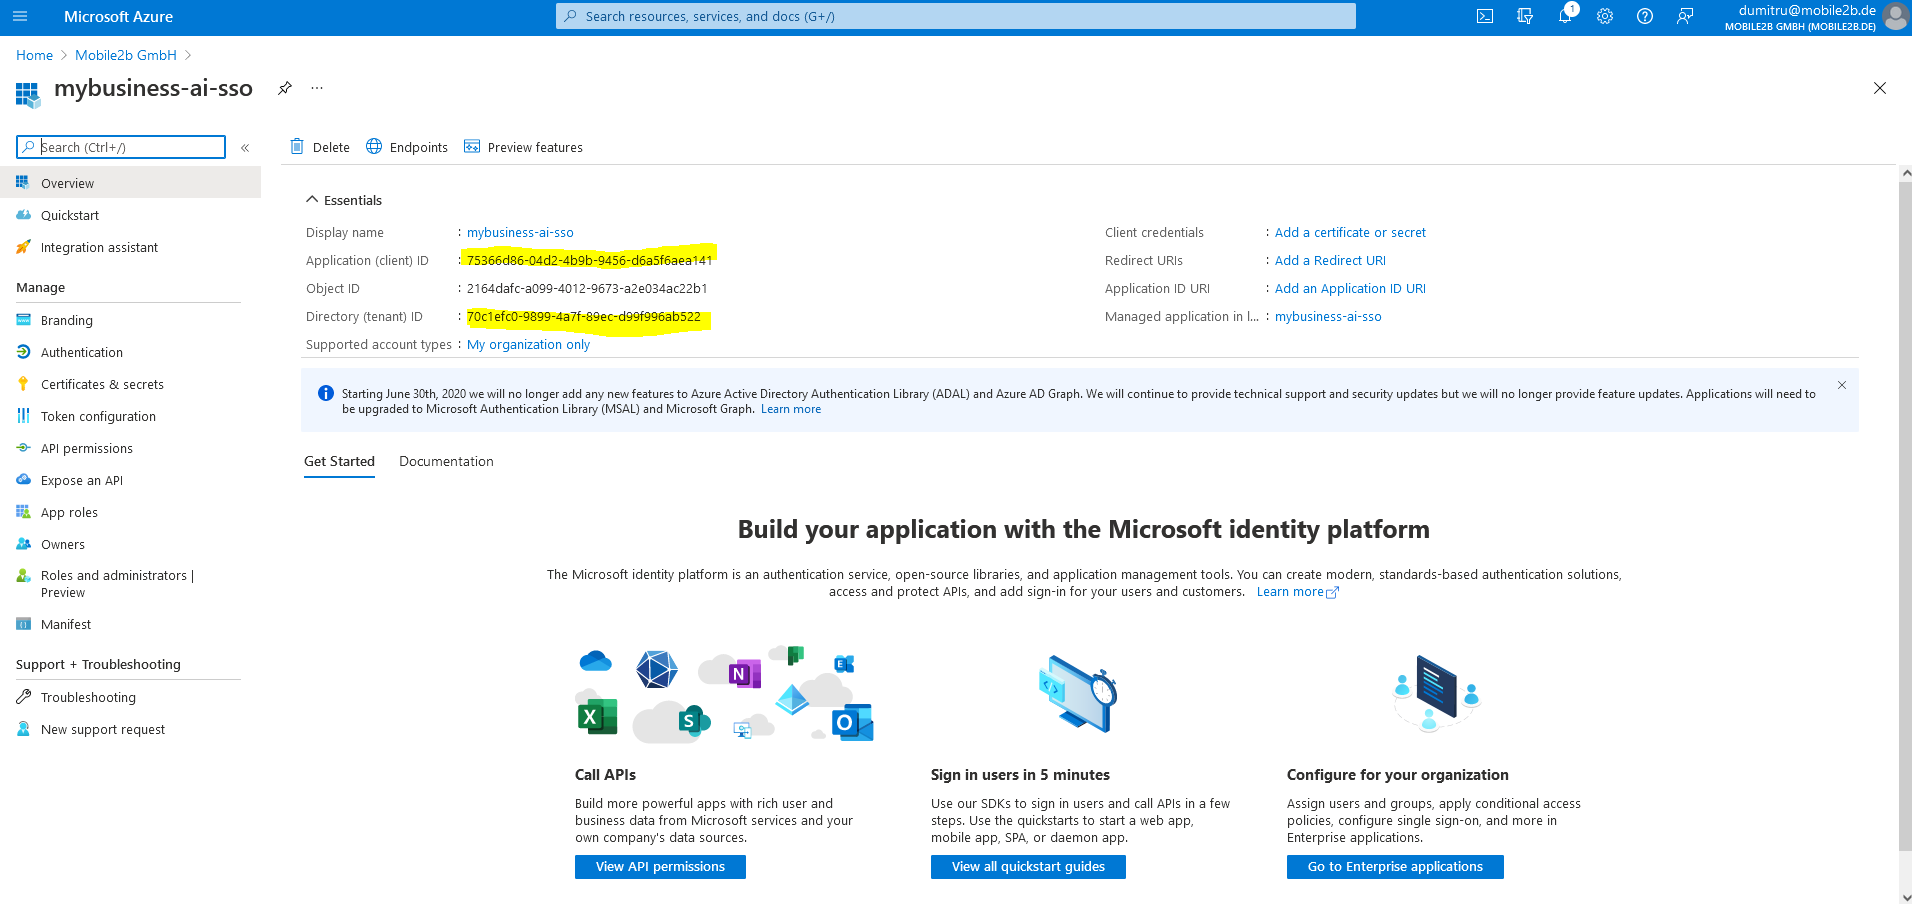Screen dimensions: 1912x904
Task: Open Preview features
Action: [x=523, y=147]
